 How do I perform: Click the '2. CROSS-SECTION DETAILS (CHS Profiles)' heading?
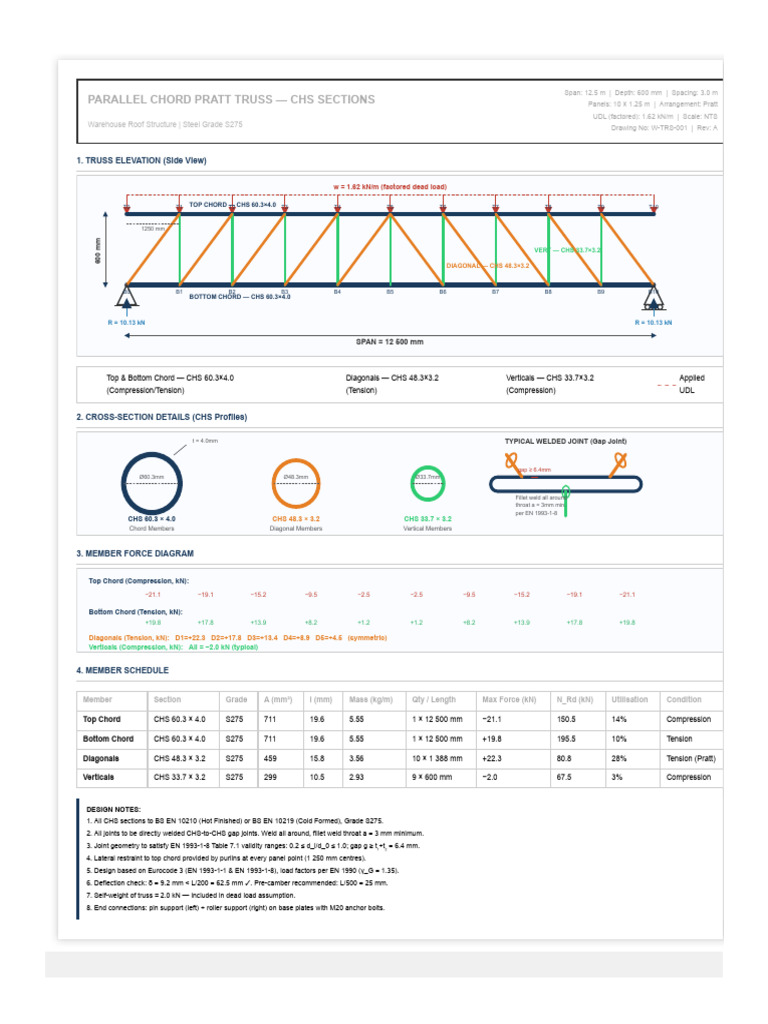click(161, 417)
